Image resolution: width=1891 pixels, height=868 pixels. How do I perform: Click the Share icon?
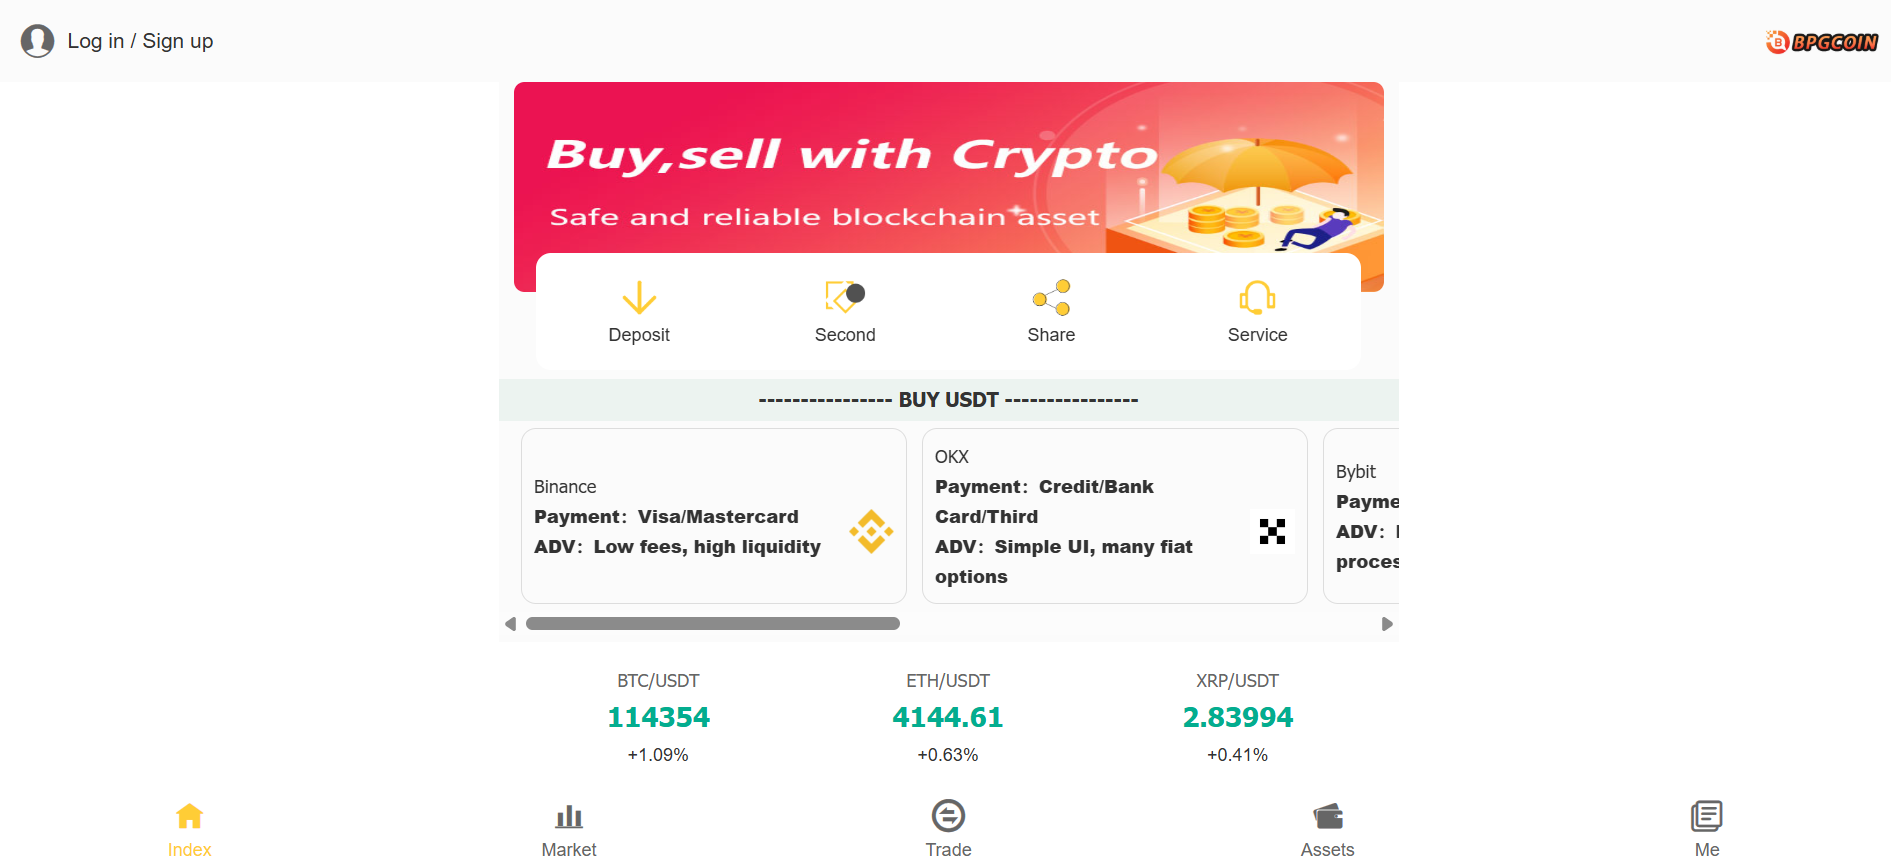point(1051,297)
